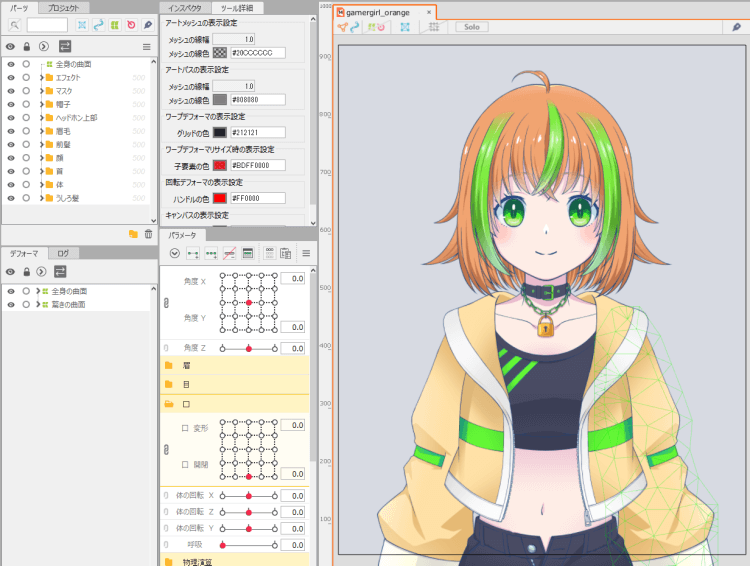Toggle visibility eye for 帽子 folder

[x=11, y=104]
